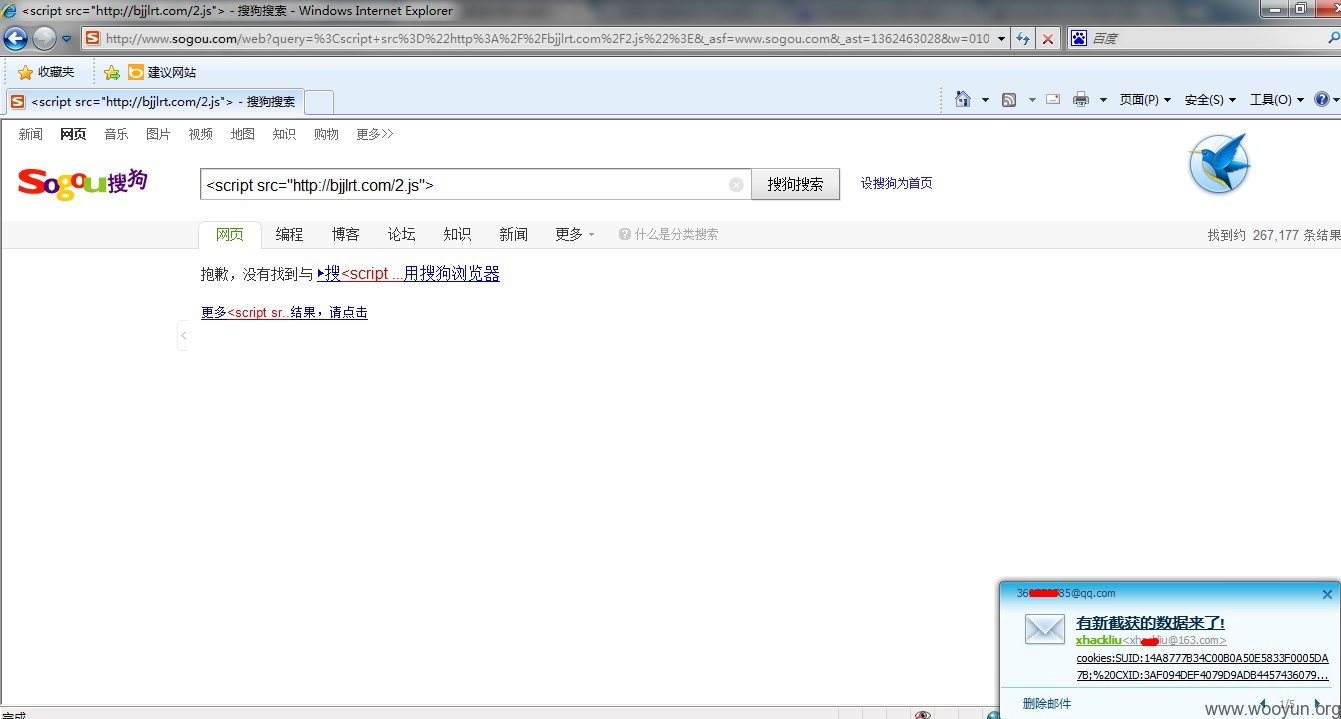Click the cookies:SUID message preview link
Image resolution: width=1341 pixels, height=719 pixels.
point(1202,666)
